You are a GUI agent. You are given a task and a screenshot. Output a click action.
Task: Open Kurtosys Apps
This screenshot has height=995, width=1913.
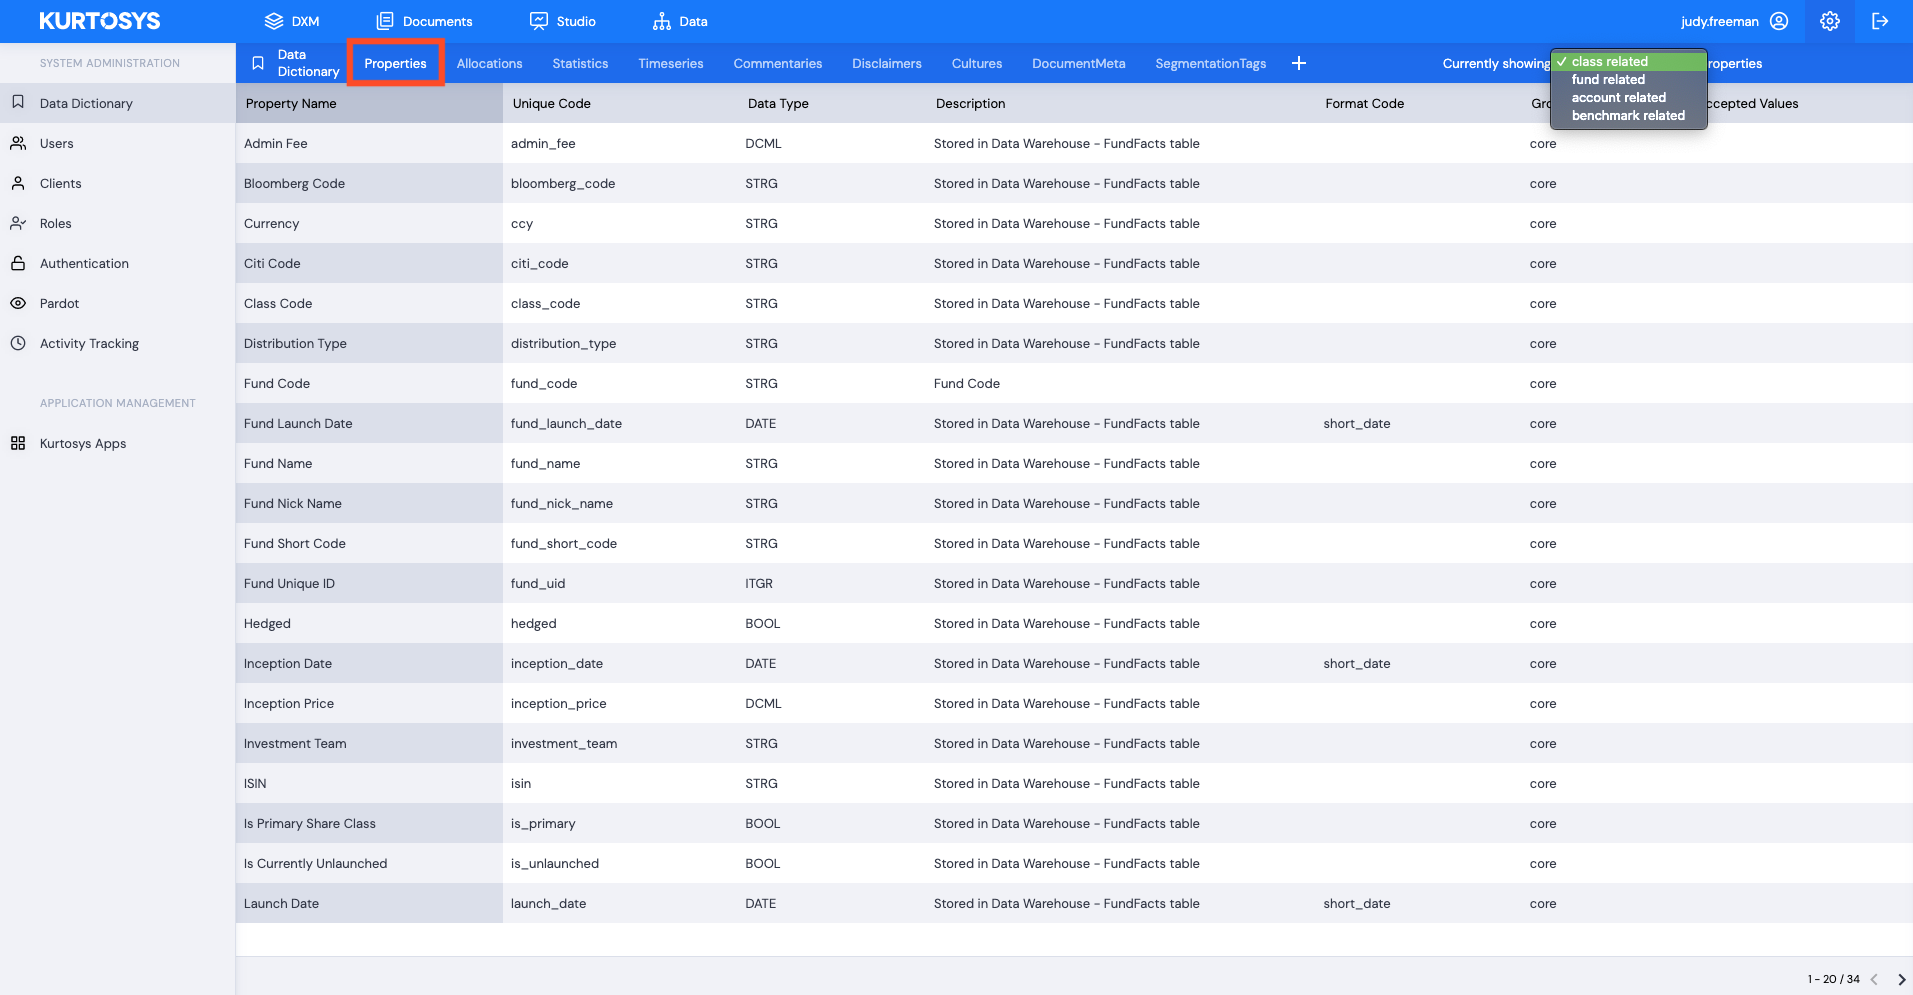82,443
